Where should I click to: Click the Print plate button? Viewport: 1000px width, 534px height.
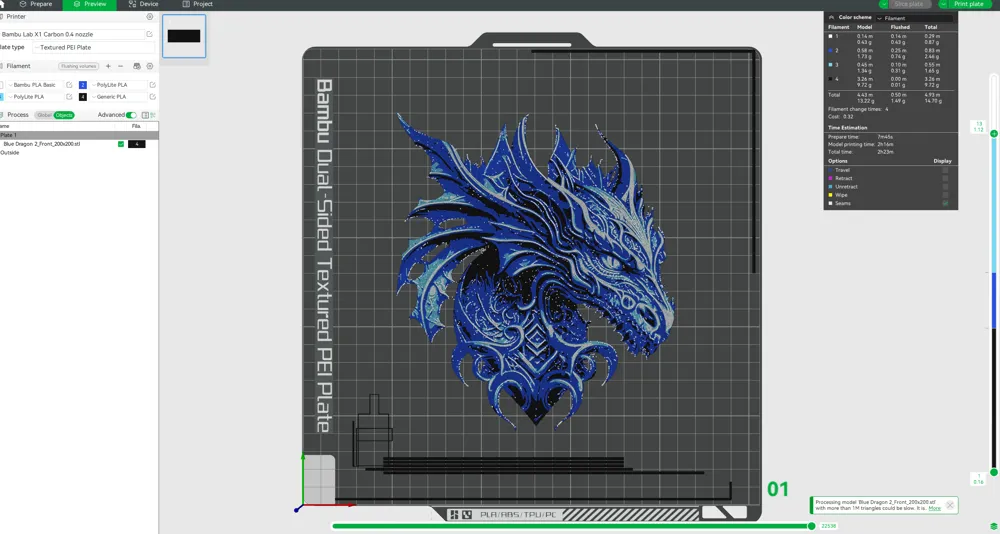pyautogui.click(x=969, y=4)
